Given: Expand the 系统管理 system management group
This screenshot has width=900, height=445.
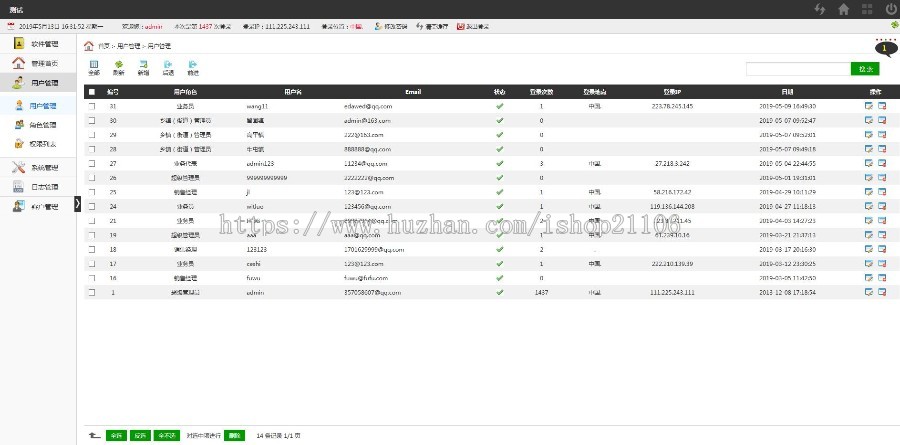Looking at the screenshot, I should point(38,168).
